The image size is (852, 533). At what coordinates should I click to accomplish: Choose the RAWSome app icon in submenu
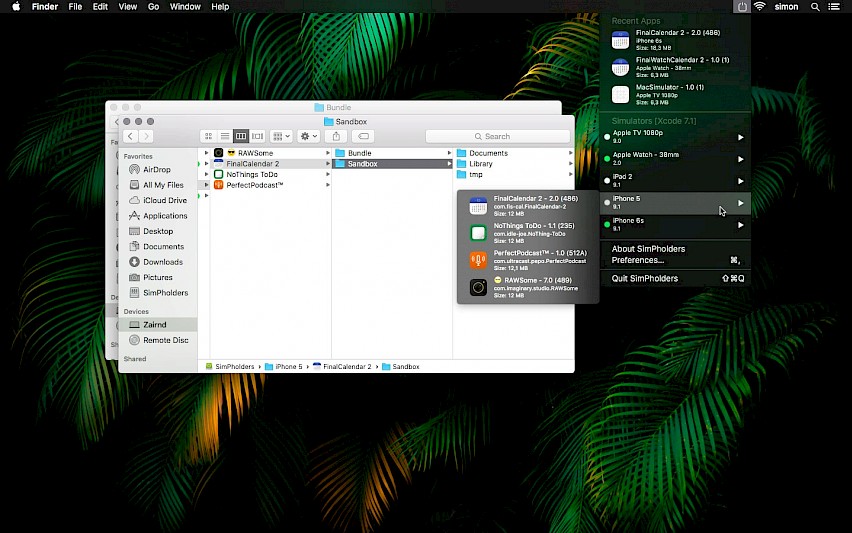pos(478,287)
